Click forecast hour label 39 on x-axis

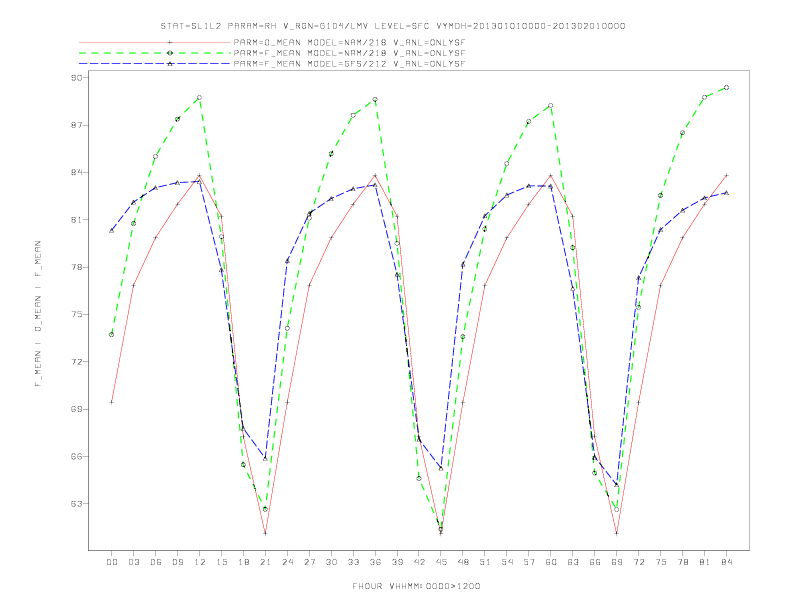pyautogui.click(x=398, y=562)
